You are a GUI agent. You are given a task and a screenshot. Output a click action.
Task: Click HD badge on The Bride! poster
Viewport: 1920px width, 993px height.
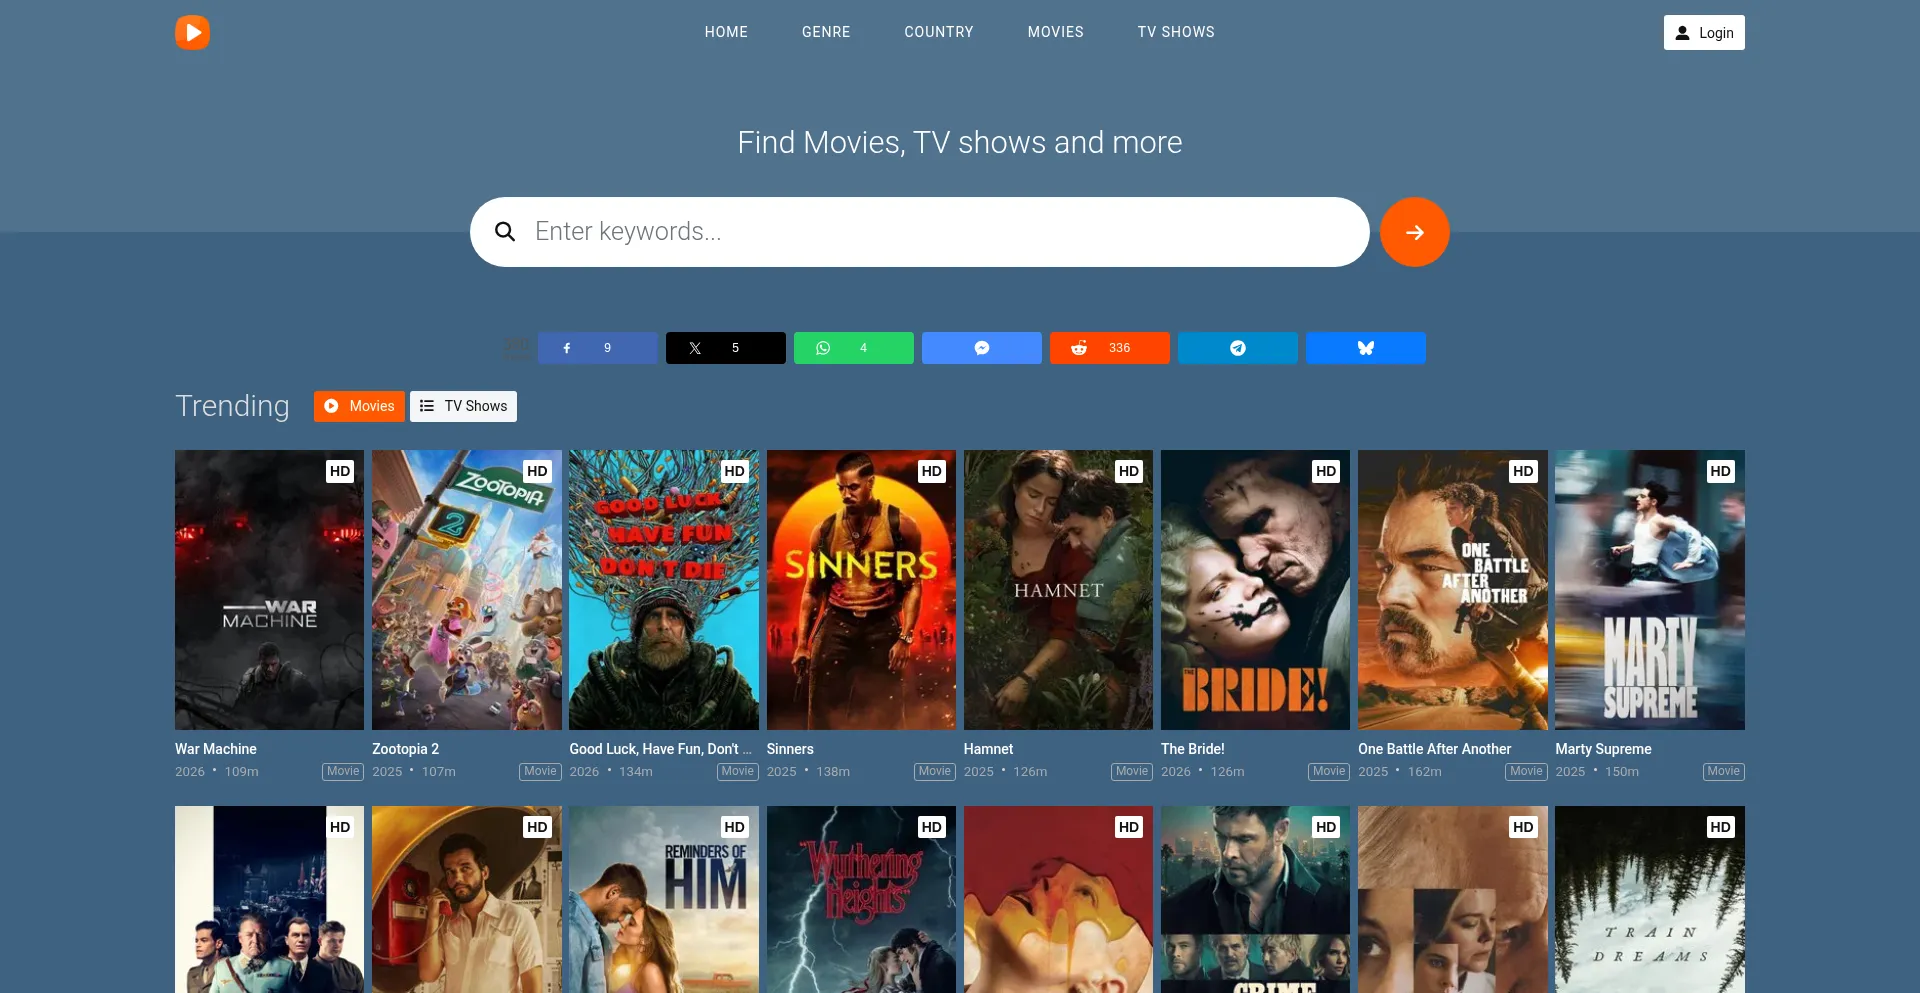click(1326, 471)
